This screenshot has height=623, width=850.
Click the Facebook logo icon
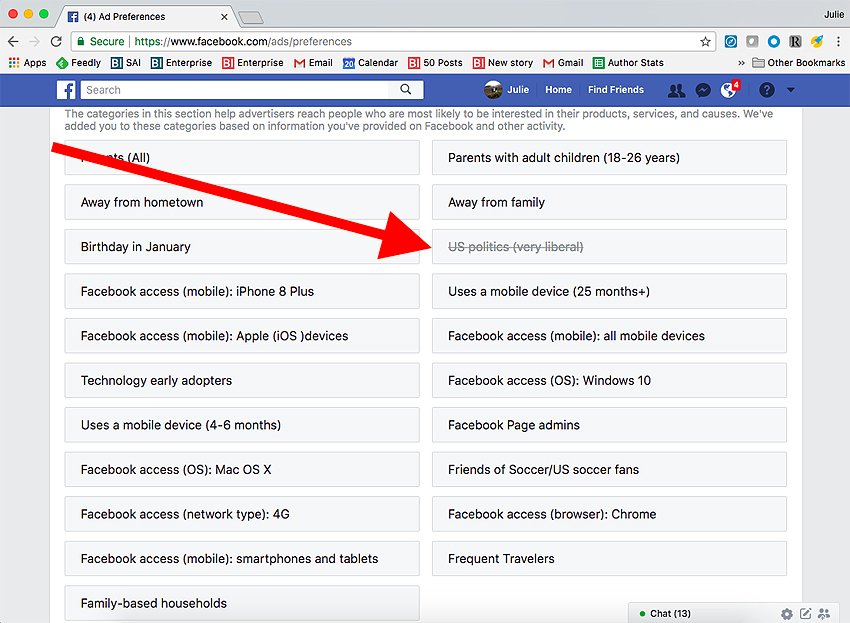click(x=66, y=90)
